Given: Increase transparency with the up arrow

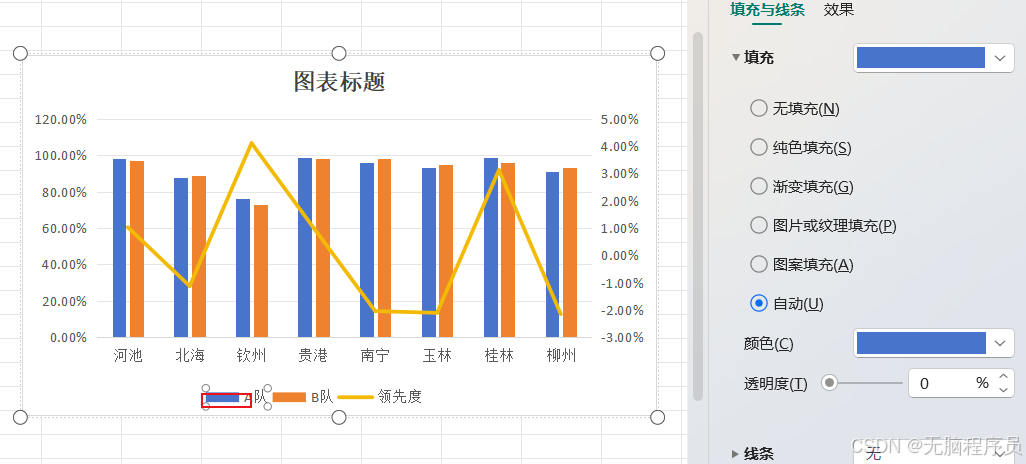Looking at the screenshot, I should (1003, 376).
